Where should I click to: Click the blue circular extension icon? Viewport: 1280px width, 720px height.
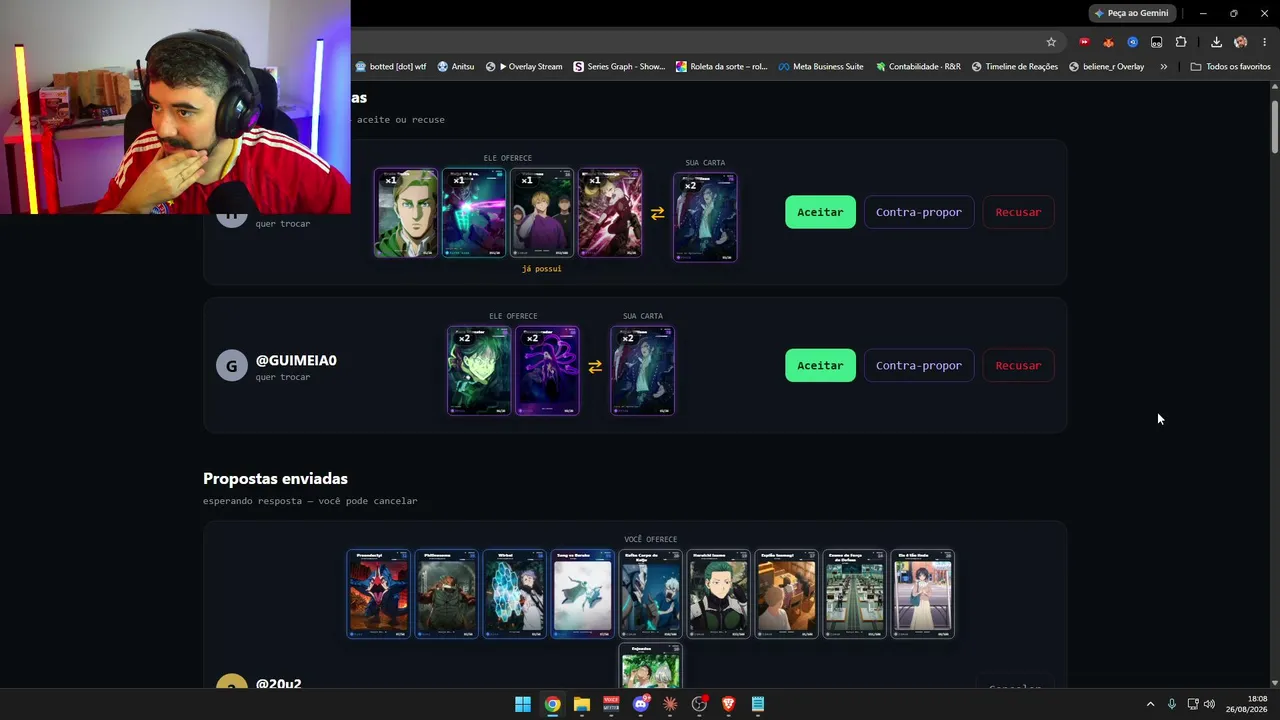[1132, 42]
